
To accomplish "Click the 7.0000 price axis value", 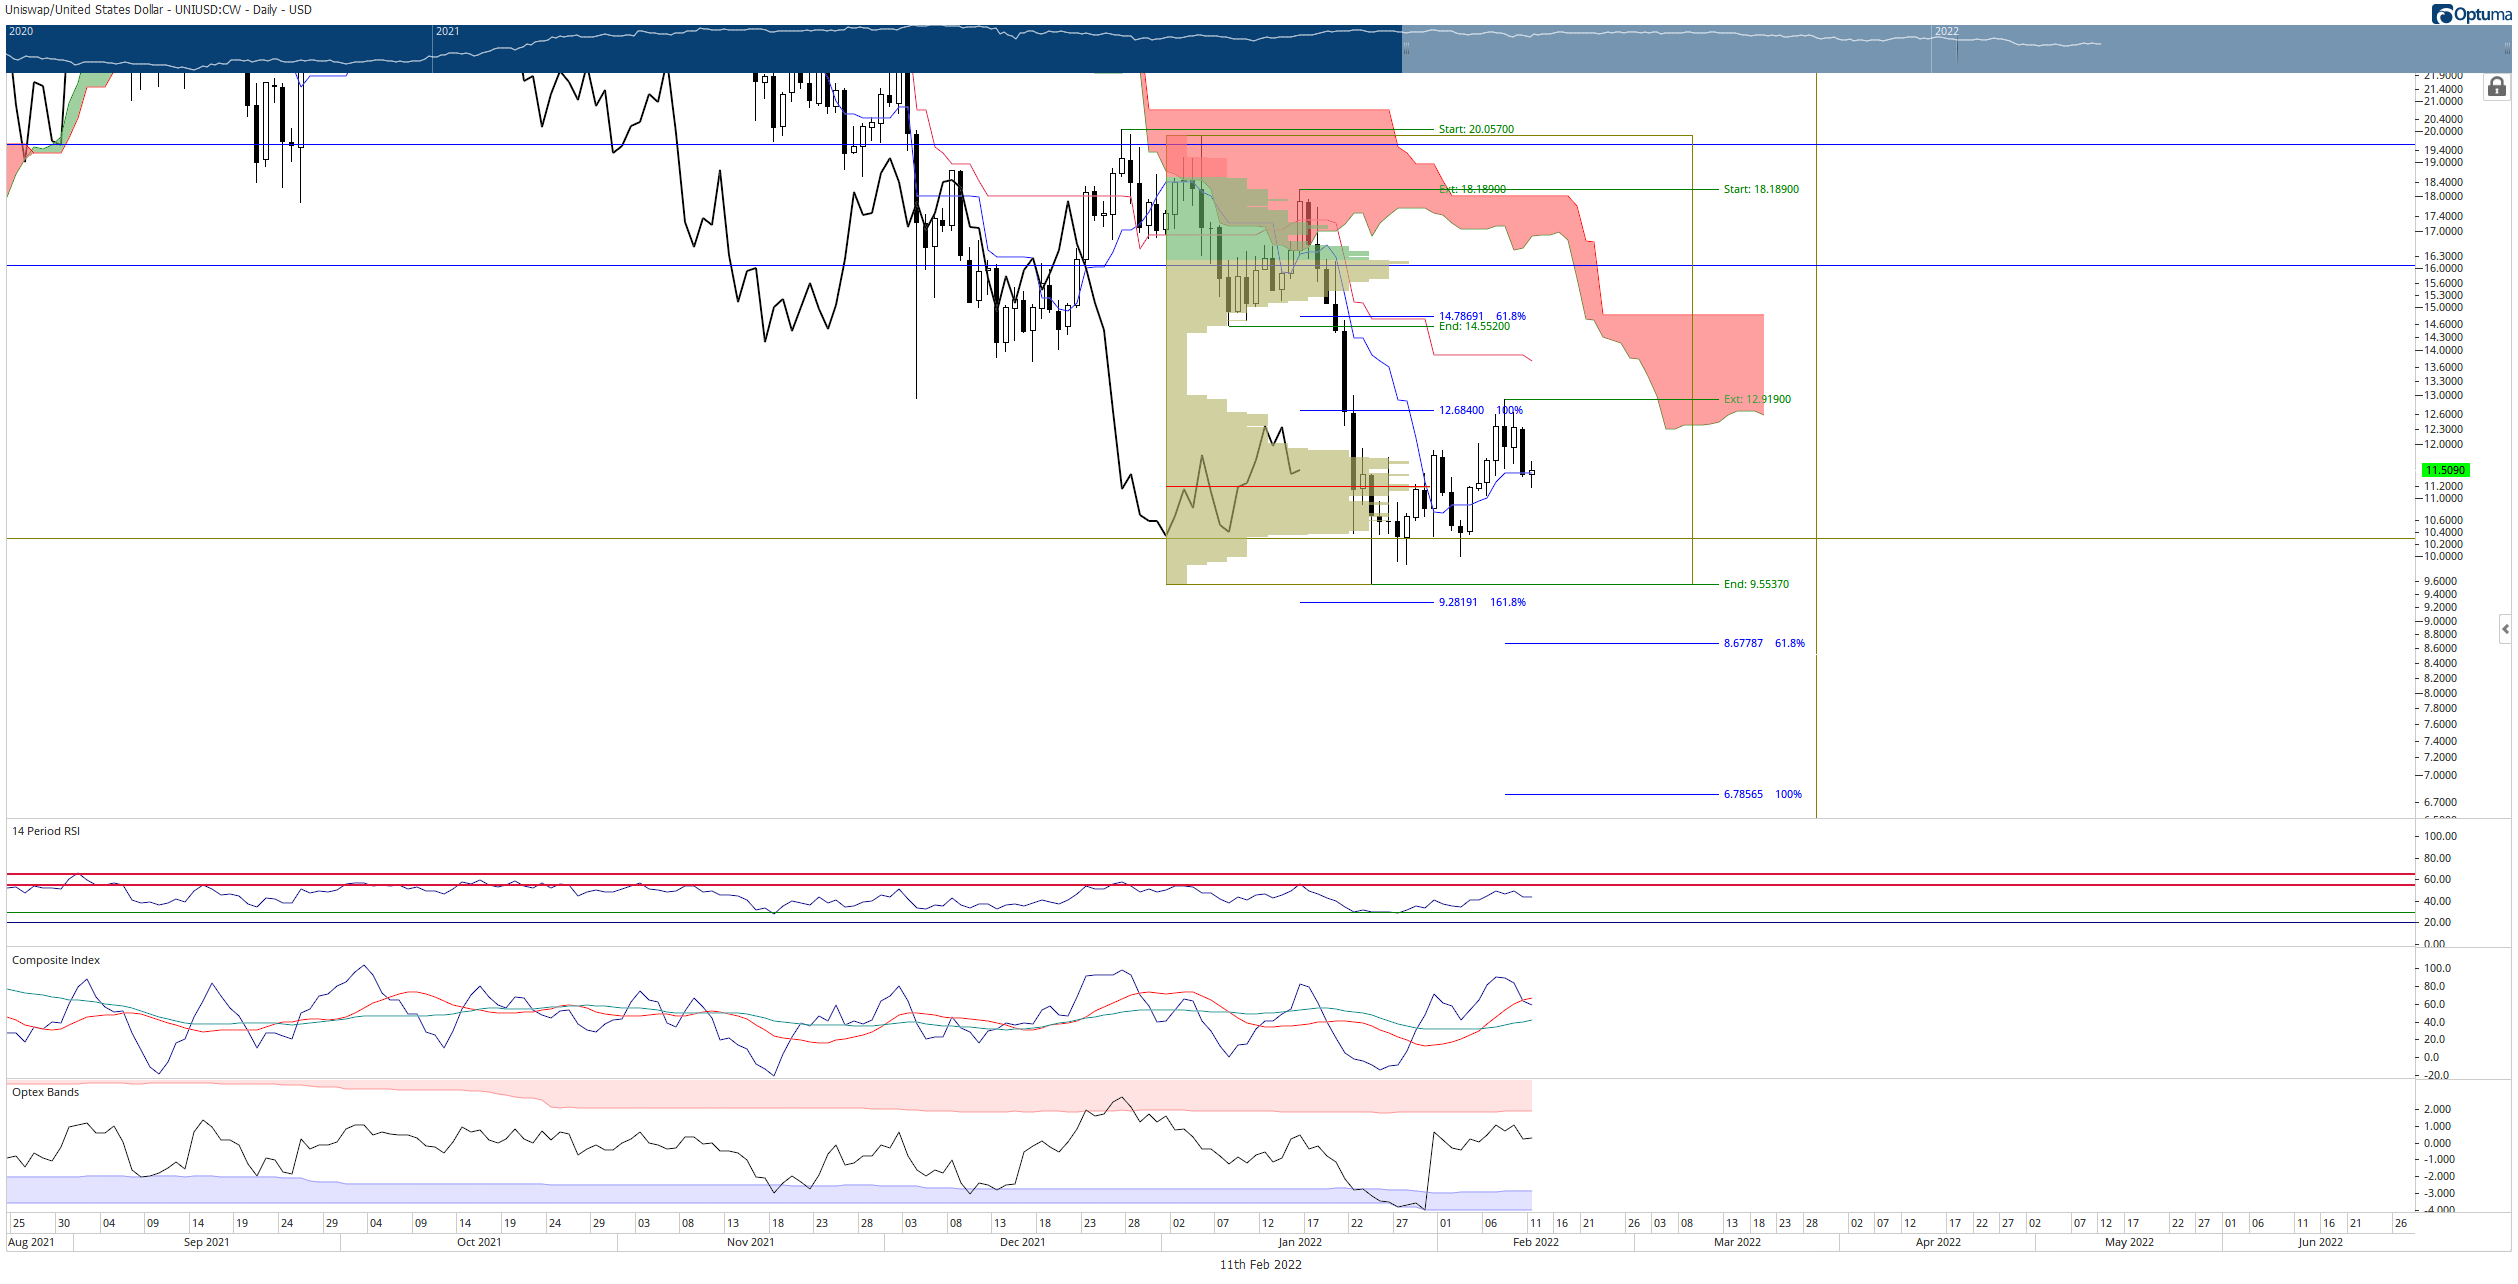I will click(x=2440, y=775).
